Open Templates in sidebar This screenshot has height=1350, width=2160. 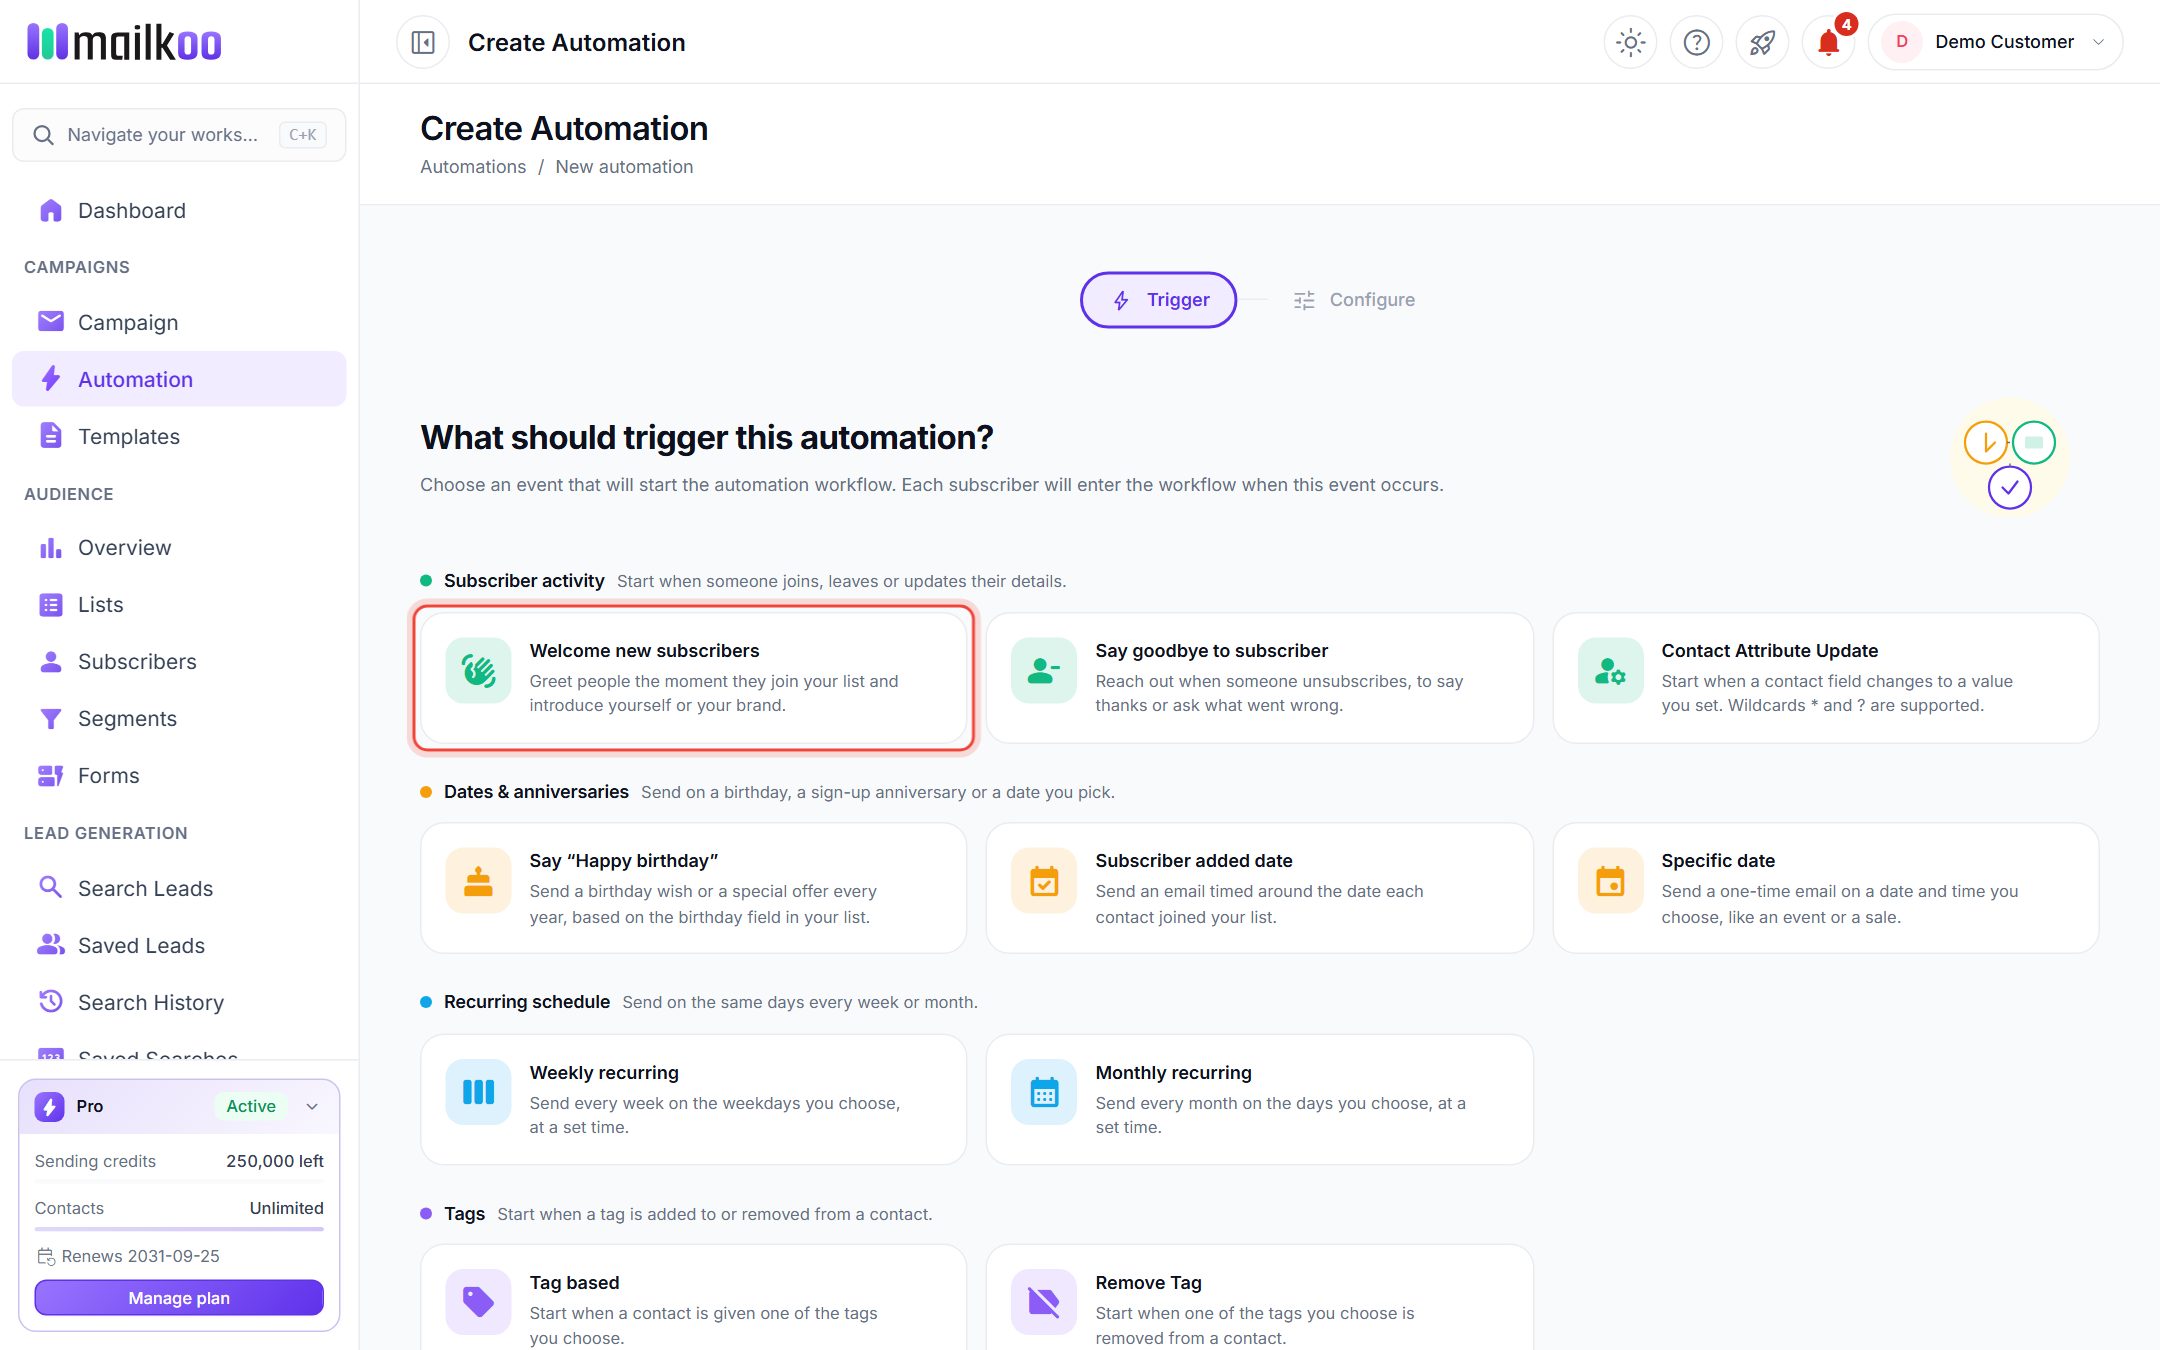[179, 436]
